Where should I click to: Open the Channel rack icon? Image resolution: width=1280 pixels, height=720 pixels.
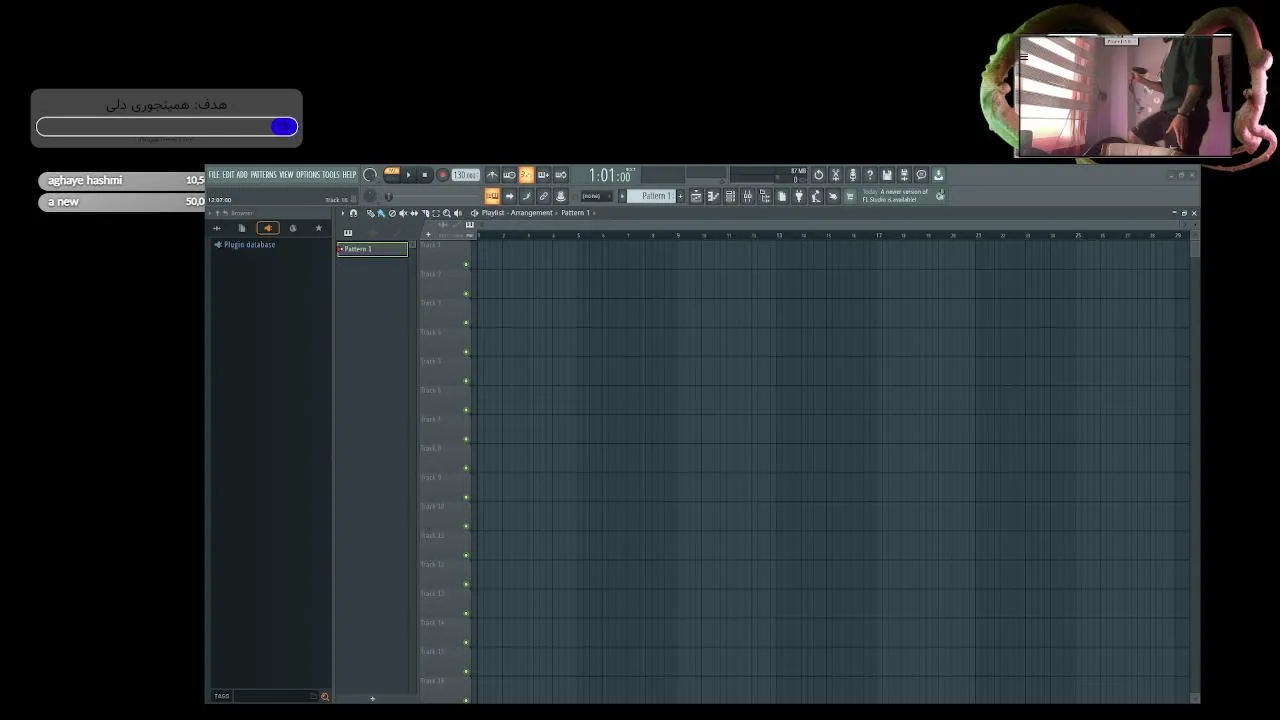pyautogui.click(x=730, y=196)
